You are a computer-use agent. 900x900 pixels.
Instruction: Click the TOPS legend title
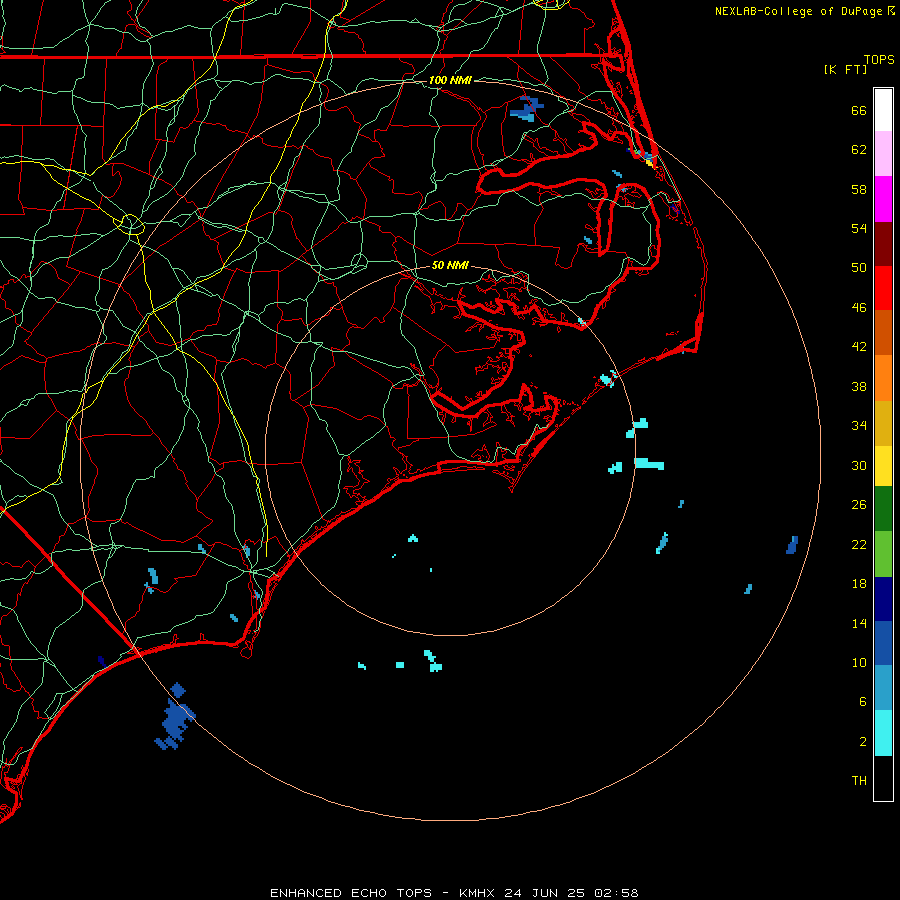[879, 60]
